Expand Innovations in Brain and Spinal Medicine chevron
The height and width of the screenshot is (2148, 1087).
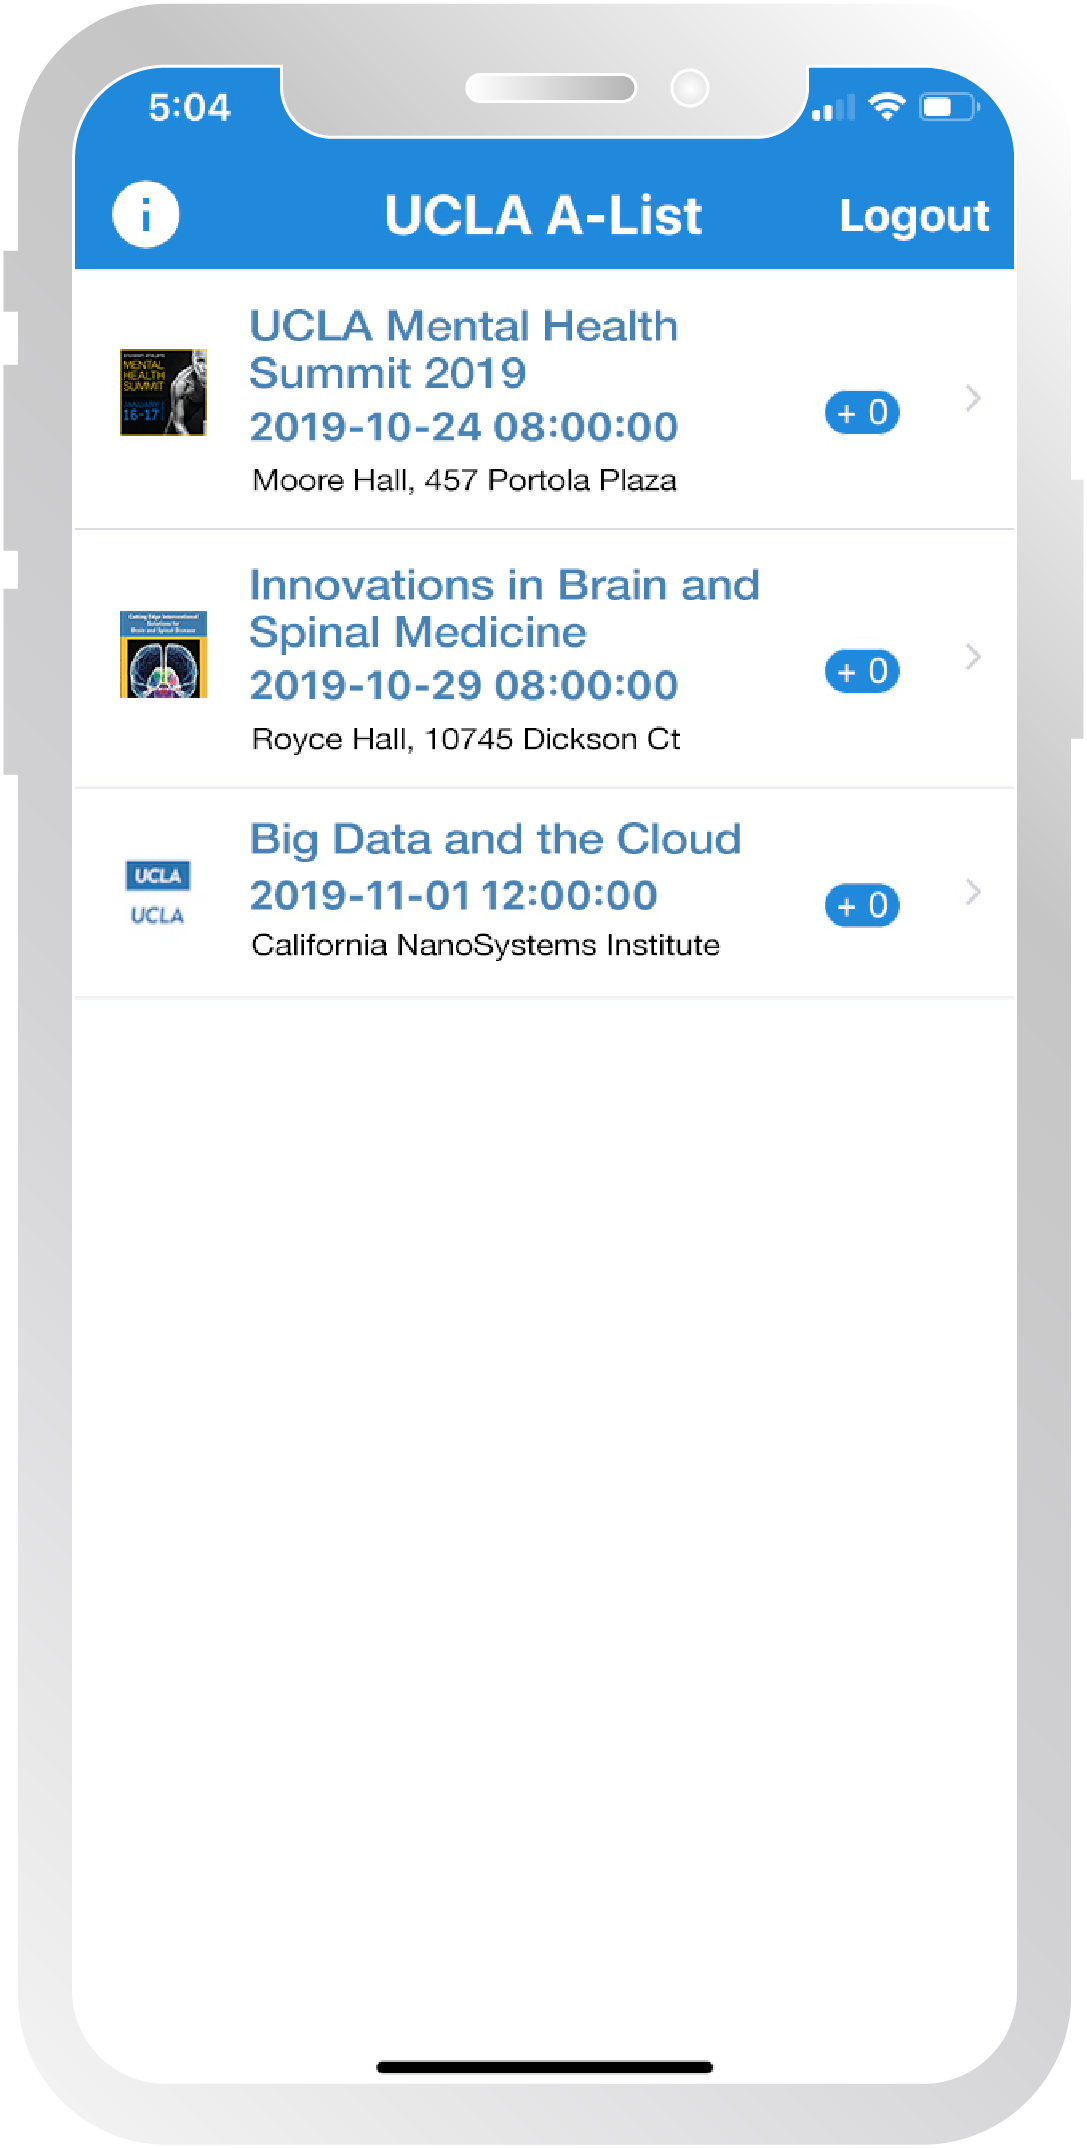pos(973,657)
